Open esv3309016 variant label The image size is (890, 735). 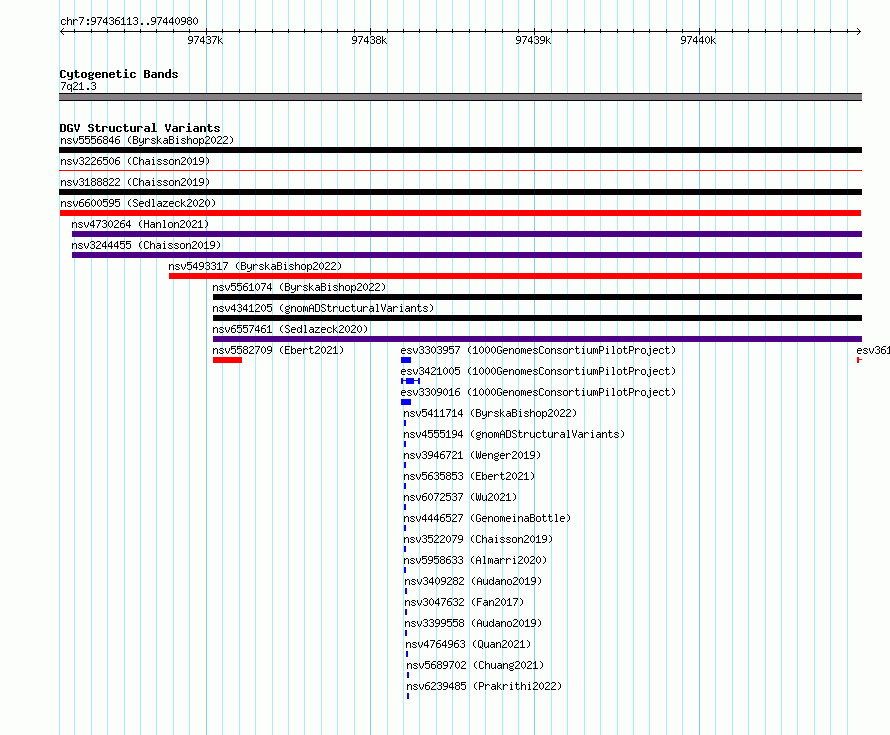(538, 392)
